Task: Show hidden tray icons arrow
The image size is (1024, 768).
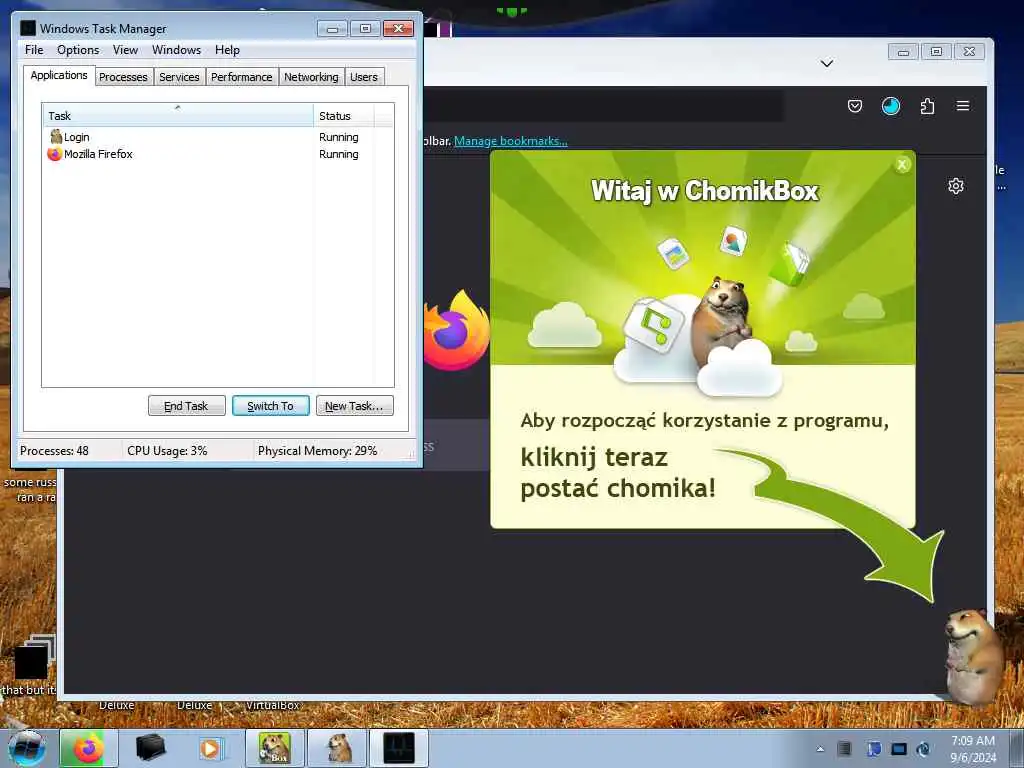Action: [x=820, y=749]
